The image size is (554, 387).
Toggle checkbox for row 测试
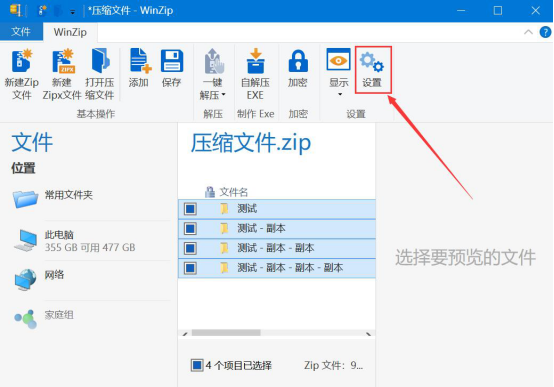(x=190, y=209)
